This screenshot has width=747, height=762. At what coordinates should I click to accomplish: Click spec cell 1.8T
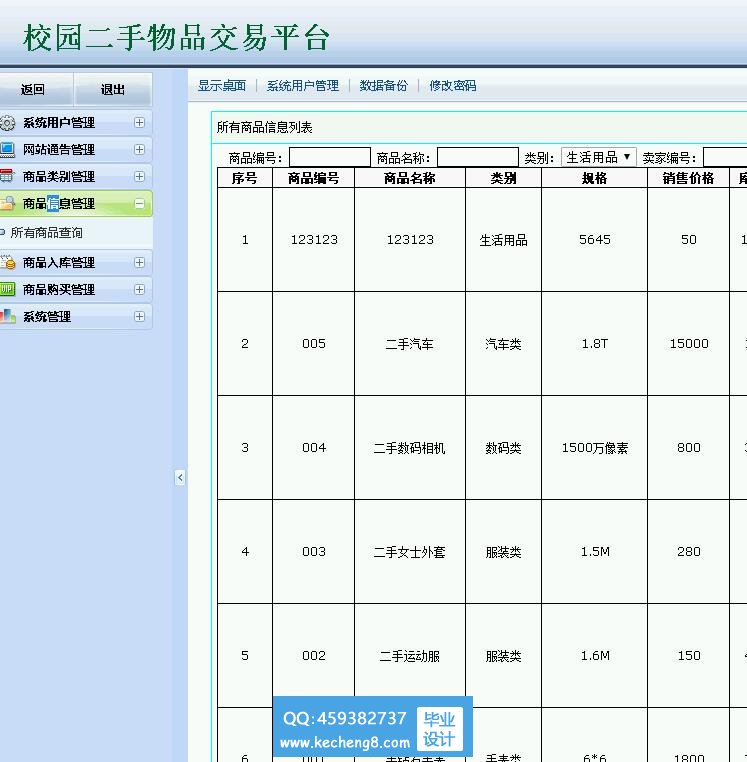click(x=594, y=344)
